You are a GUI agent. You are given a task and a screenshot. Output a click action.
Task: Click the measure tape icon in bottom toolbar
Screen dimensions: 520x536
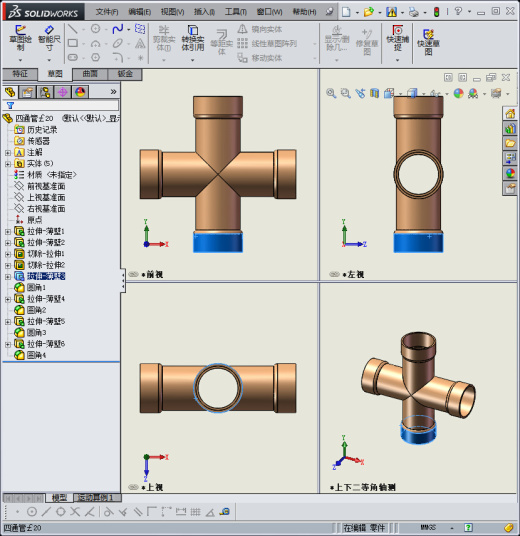click(x=225, y=511)
